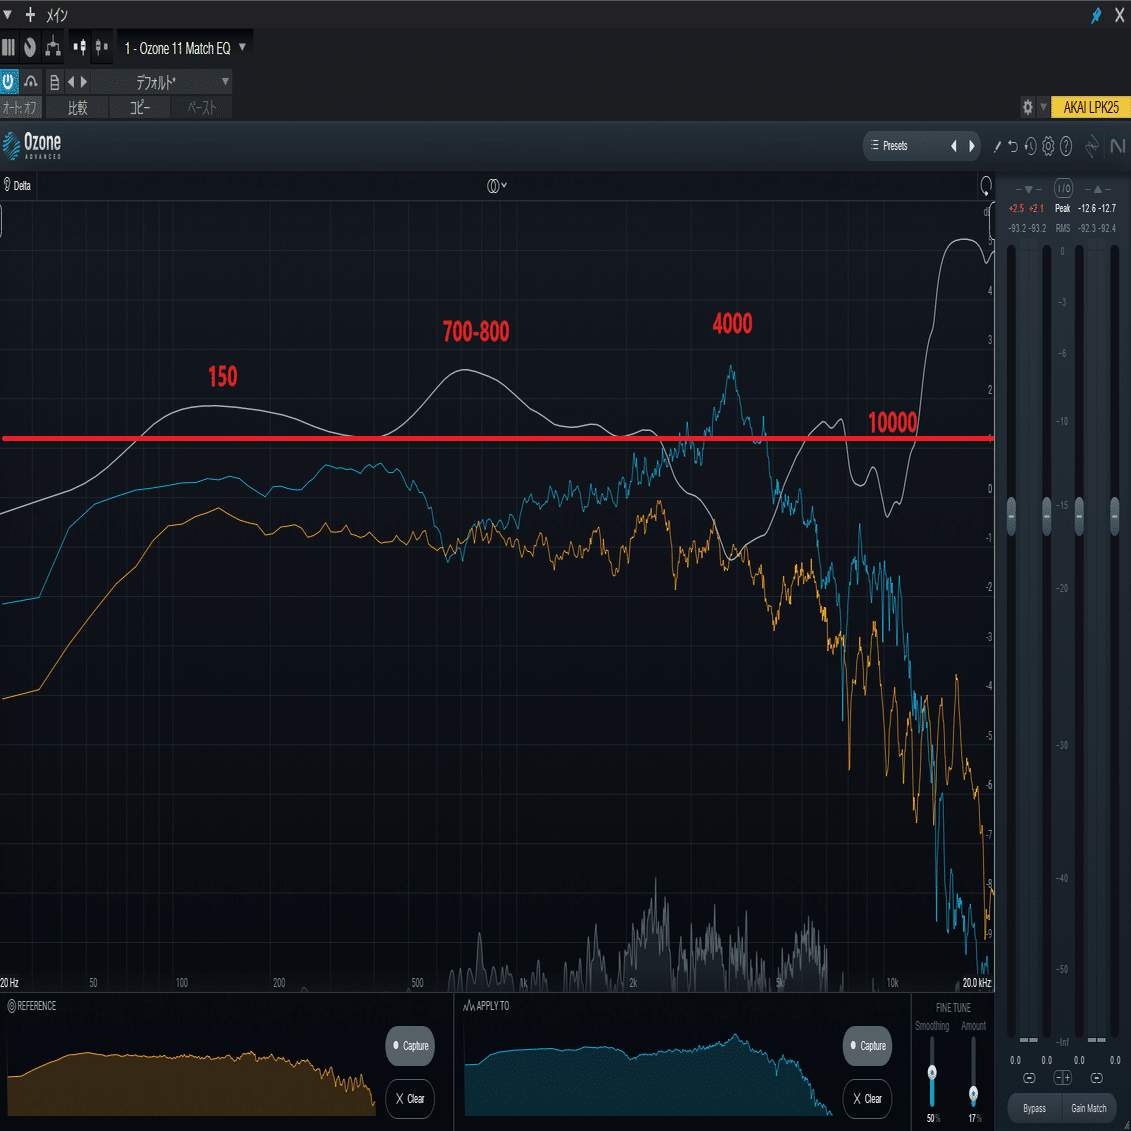The width and height of the screenshot is (1131, 1131).
Task: Add new tab with the plus icon
Action: (30, 14)
